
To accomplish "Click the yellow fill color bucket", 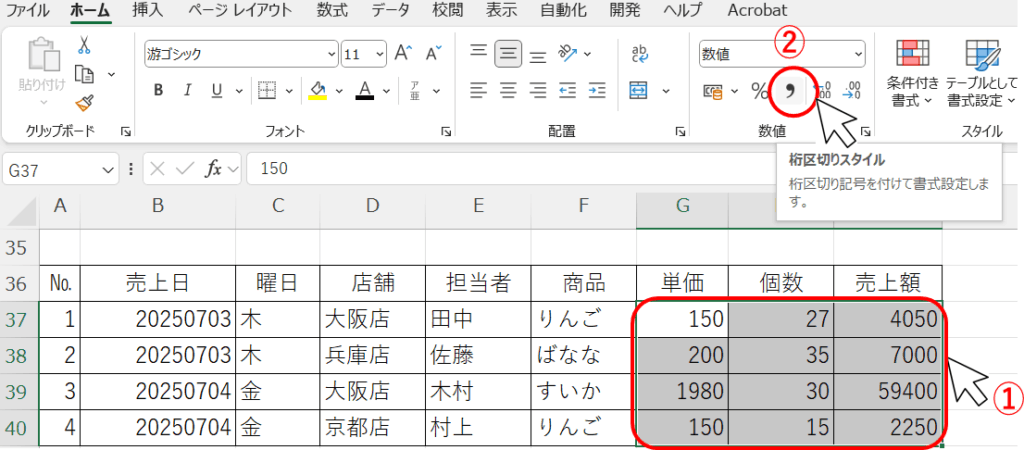I will click(x=318, y=91).
